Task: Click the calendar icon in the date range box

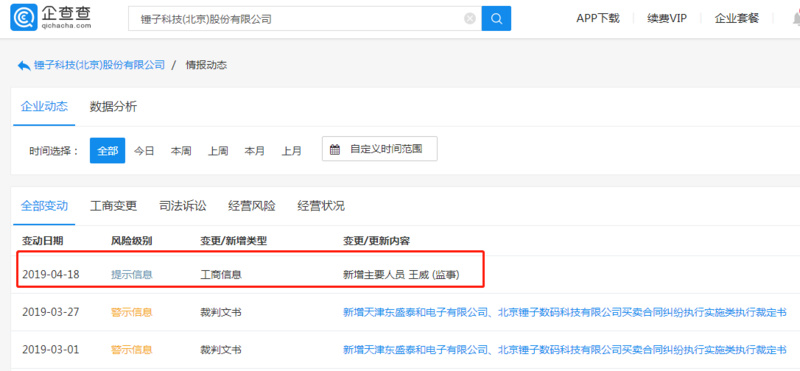Action: 335,150
